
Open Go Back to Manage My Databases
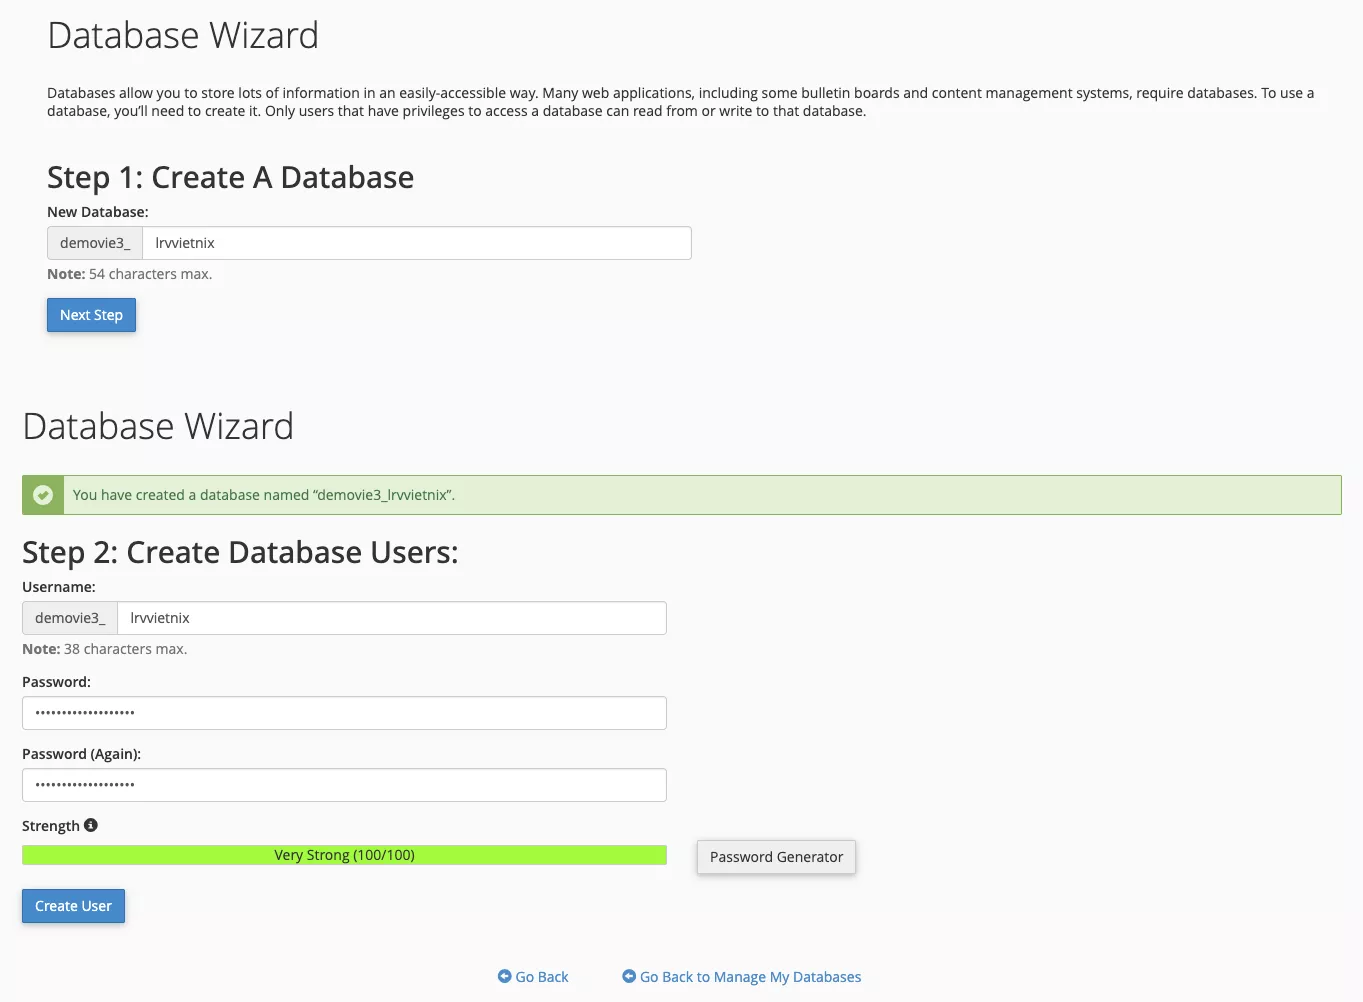(749, 976)
